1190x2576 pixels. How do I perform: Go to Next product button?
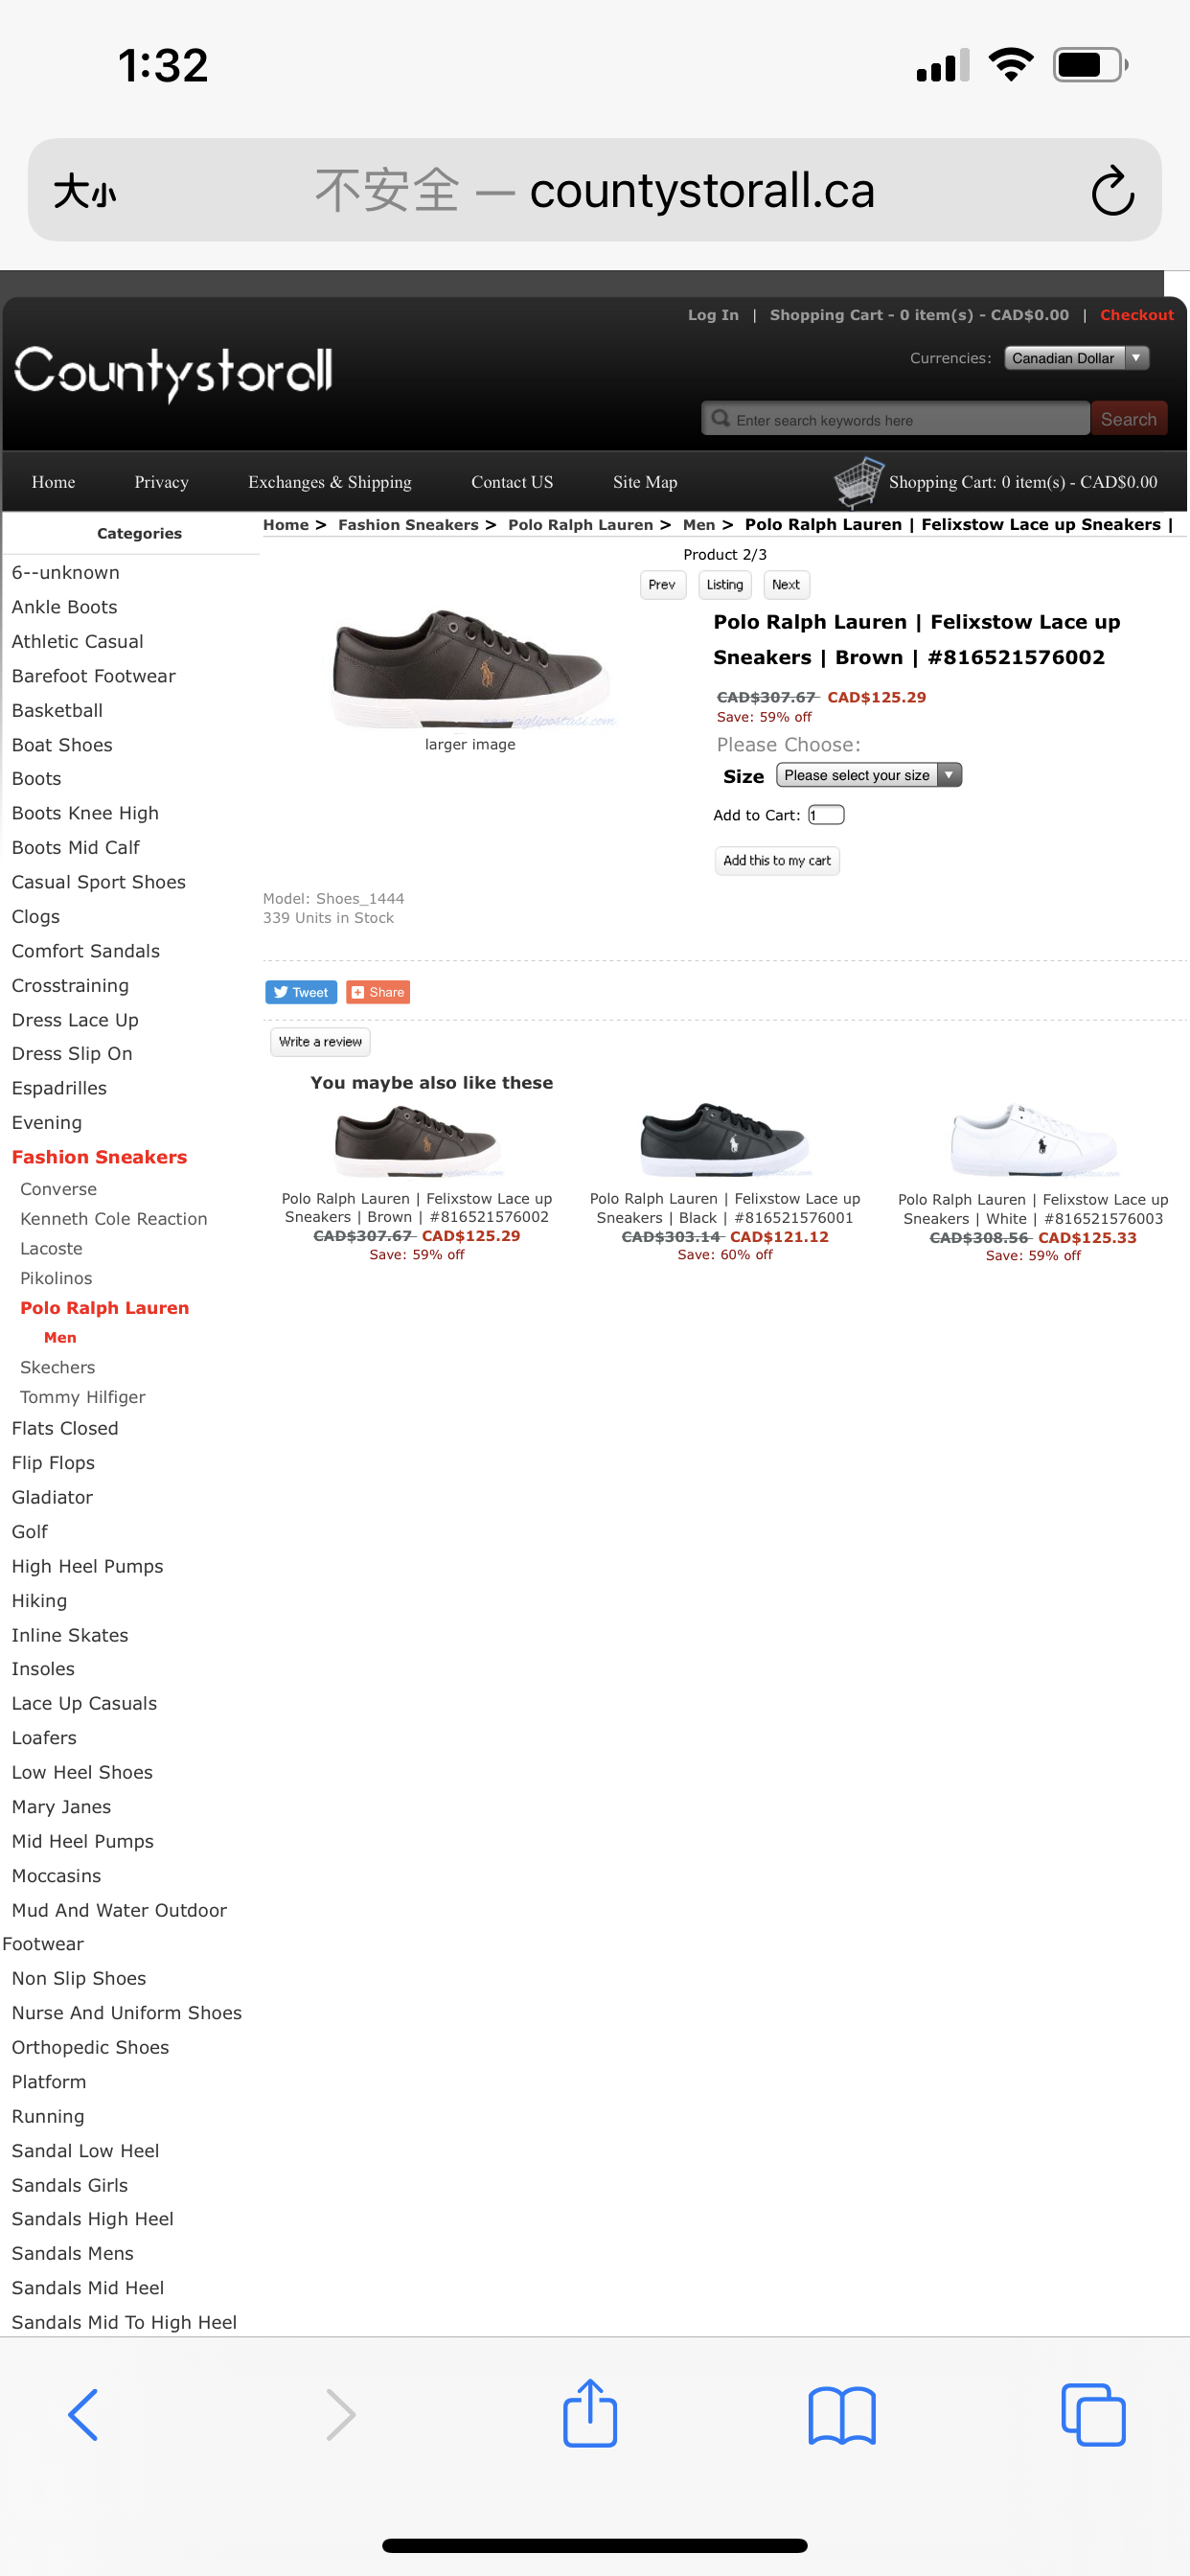pyautogui.click(x=786, y=585)
